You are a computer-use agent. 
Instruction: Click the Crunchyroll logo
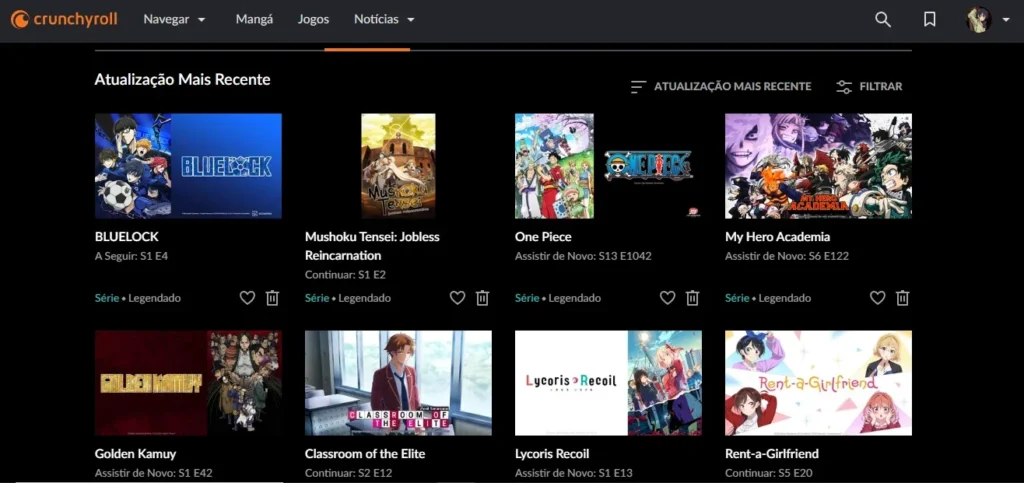64,19
